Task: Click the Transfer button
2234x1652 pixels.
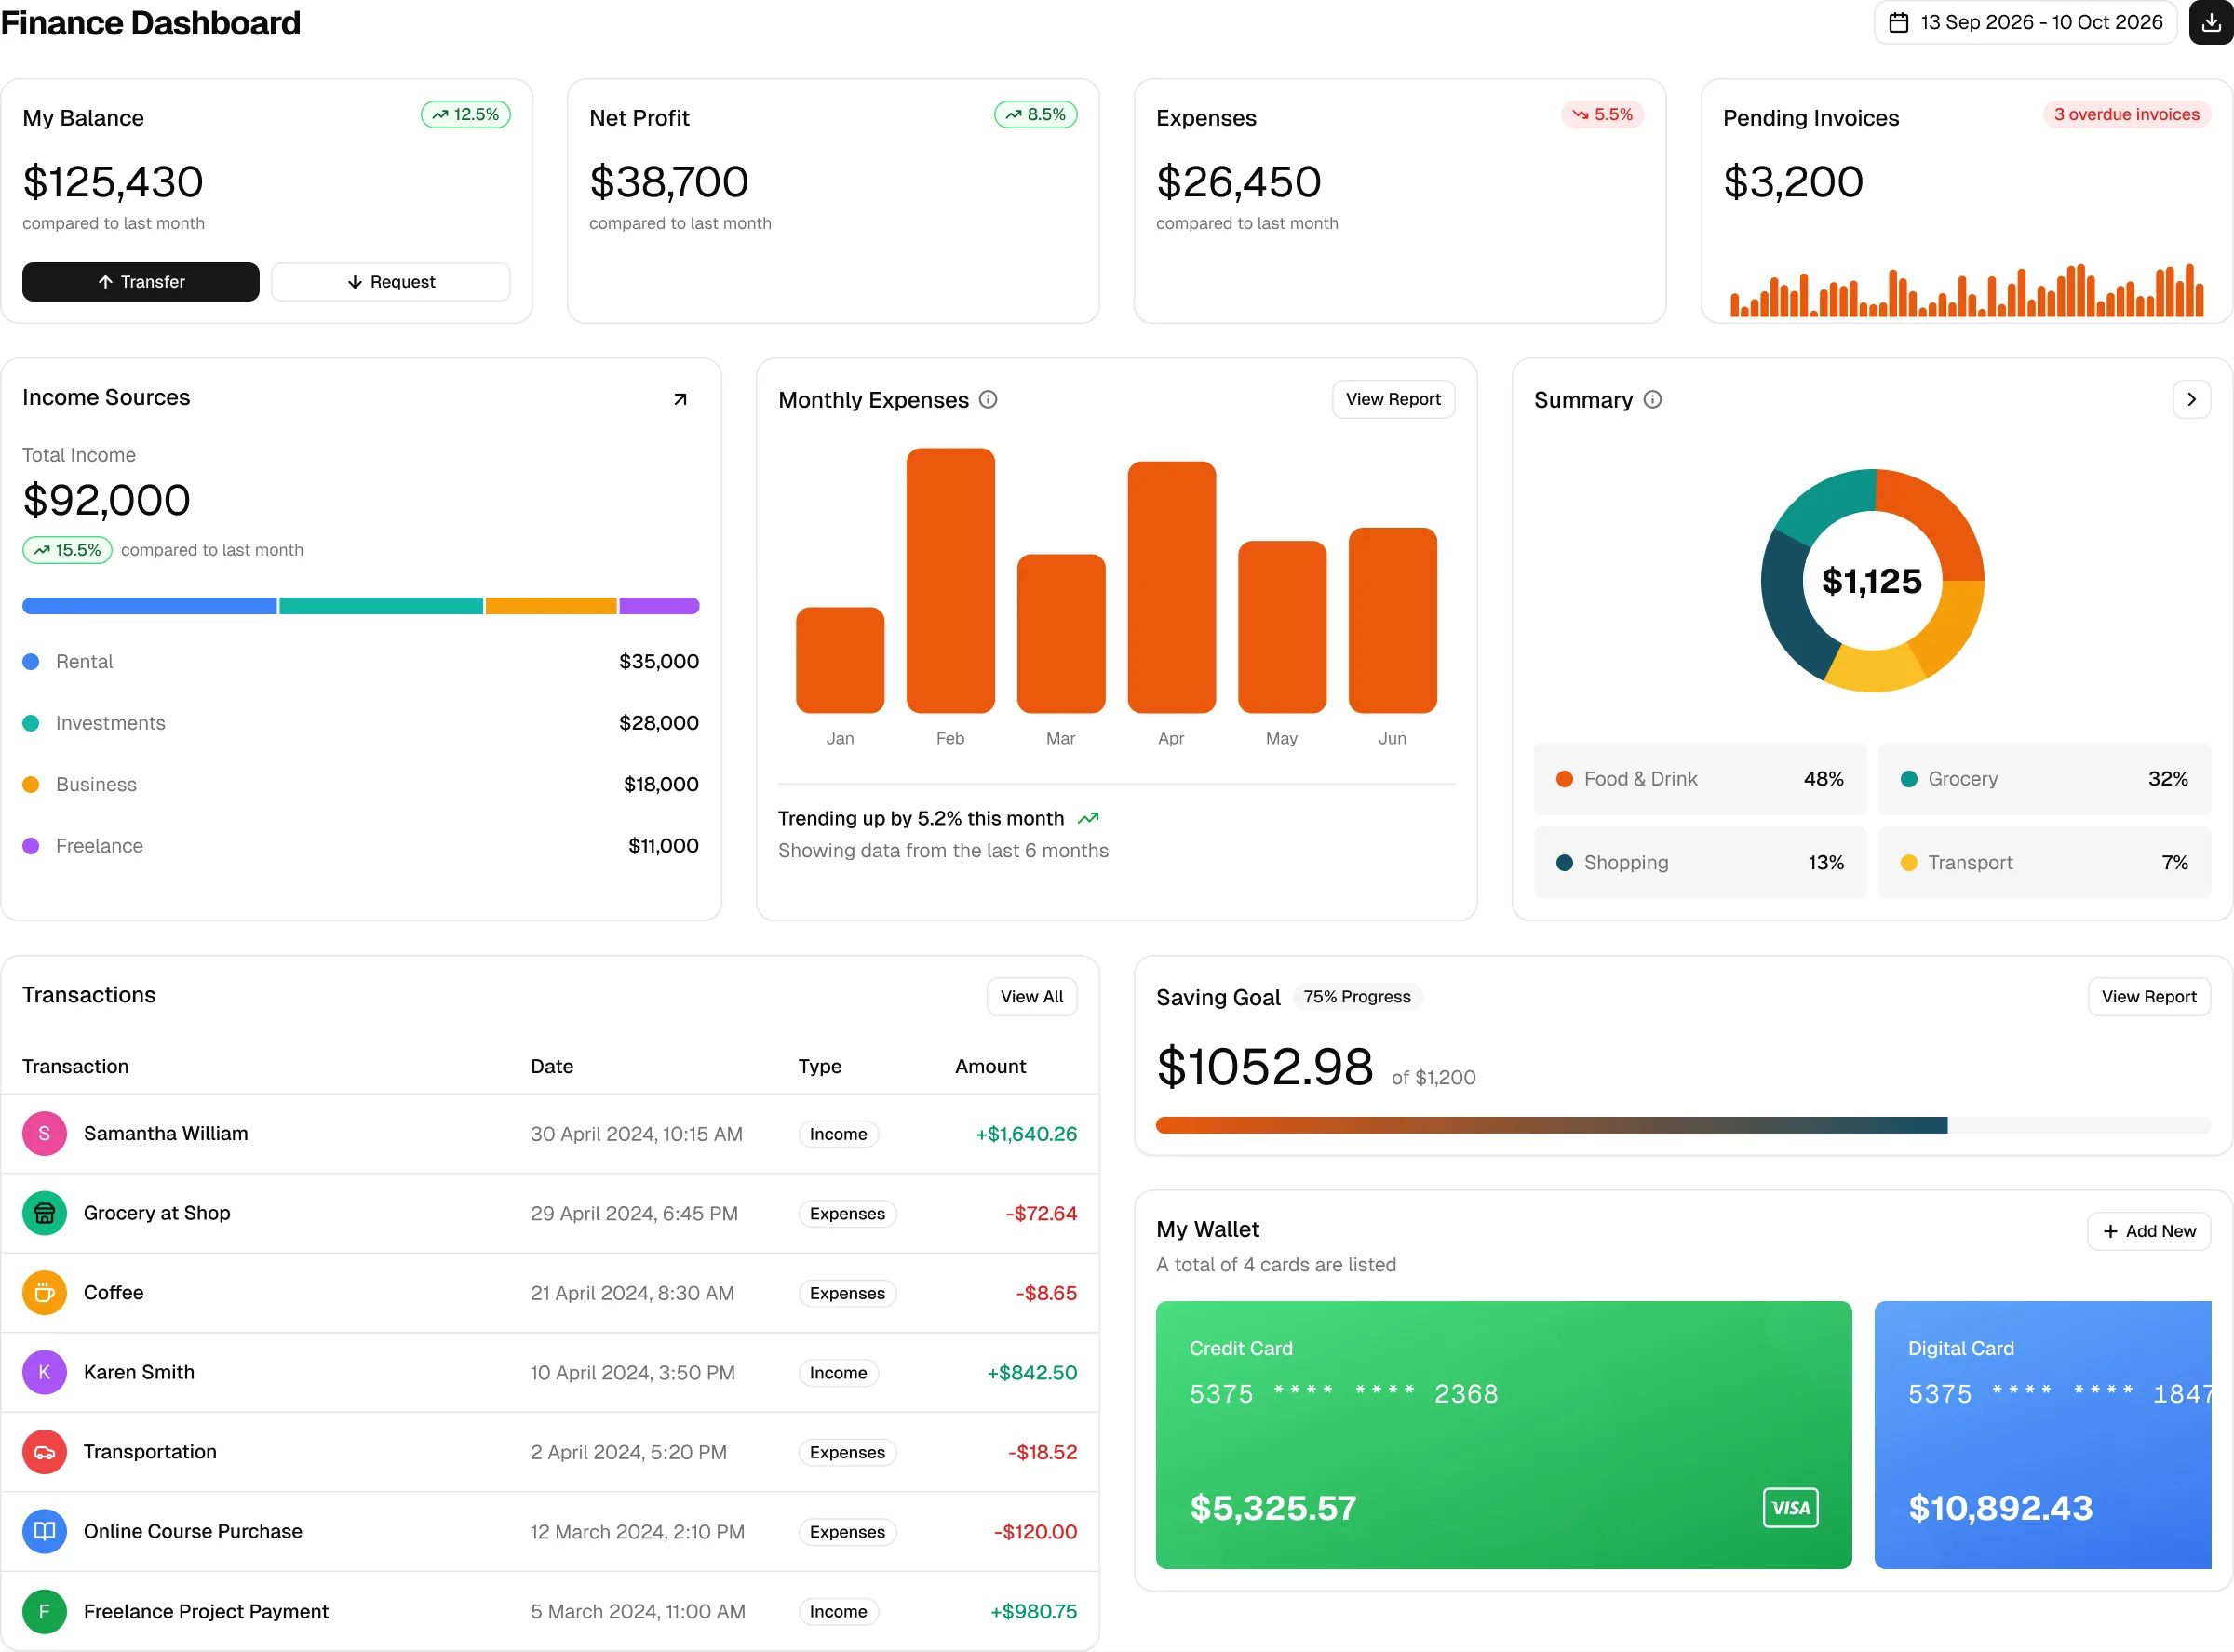Action: (141, 282)
